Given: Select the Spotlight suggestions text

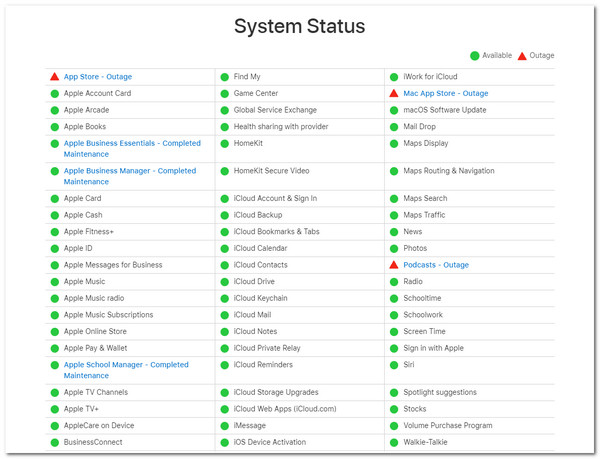Looking at the screenshot, I should (x=440, y=392).
